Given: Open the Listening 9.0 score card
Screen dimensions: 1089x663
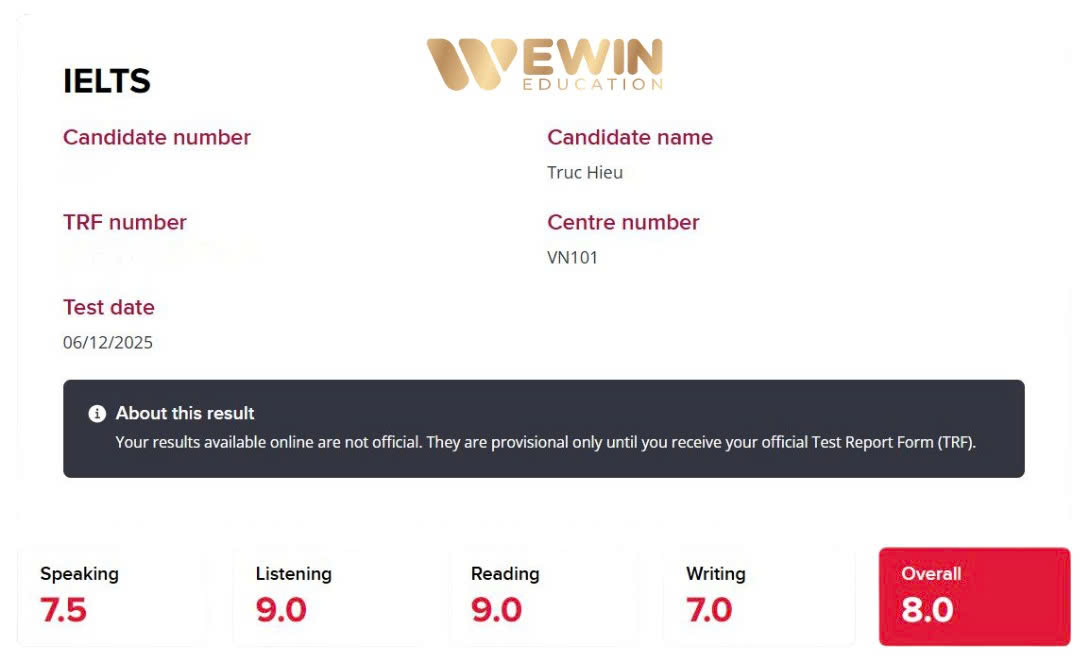Looking at the screenshot, I should [327, 596].
